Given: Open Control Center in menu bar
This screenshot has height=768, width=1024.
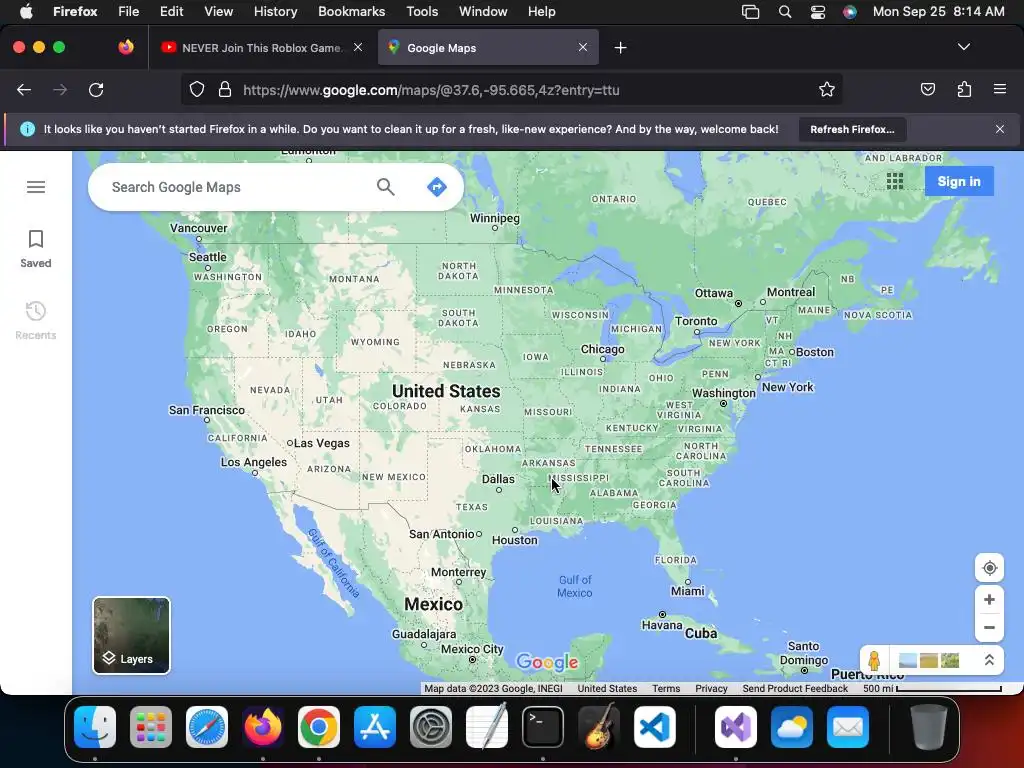Looking at the screenshot, I should click(x=818, y=12).
